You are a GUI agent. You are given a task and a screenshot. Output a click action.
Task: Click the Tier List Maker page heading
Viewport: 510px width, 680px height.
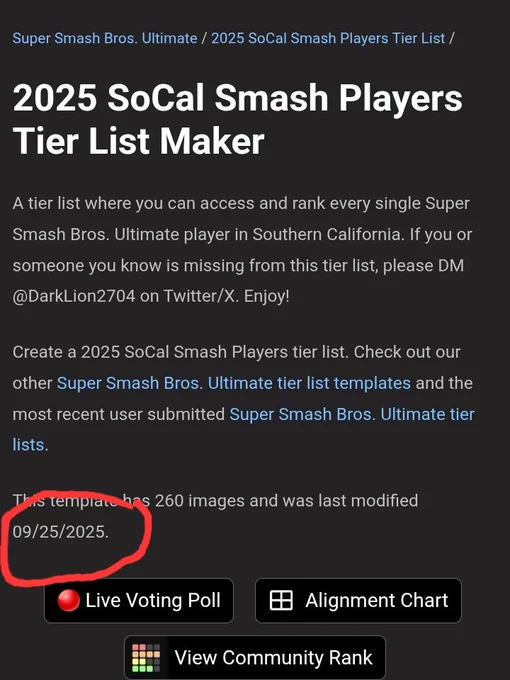pyautogui.click(x=238, y=119)
